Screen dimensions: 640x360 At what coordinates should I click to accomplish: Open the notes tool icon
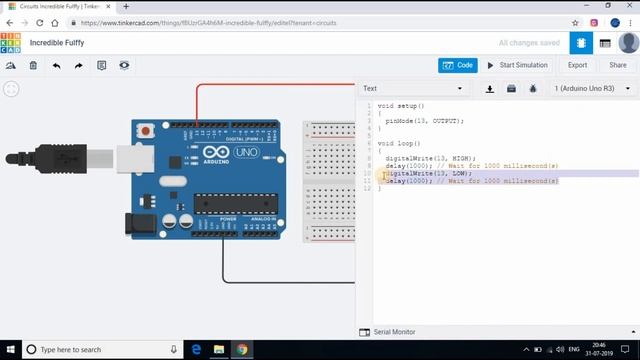pos(102,65)
